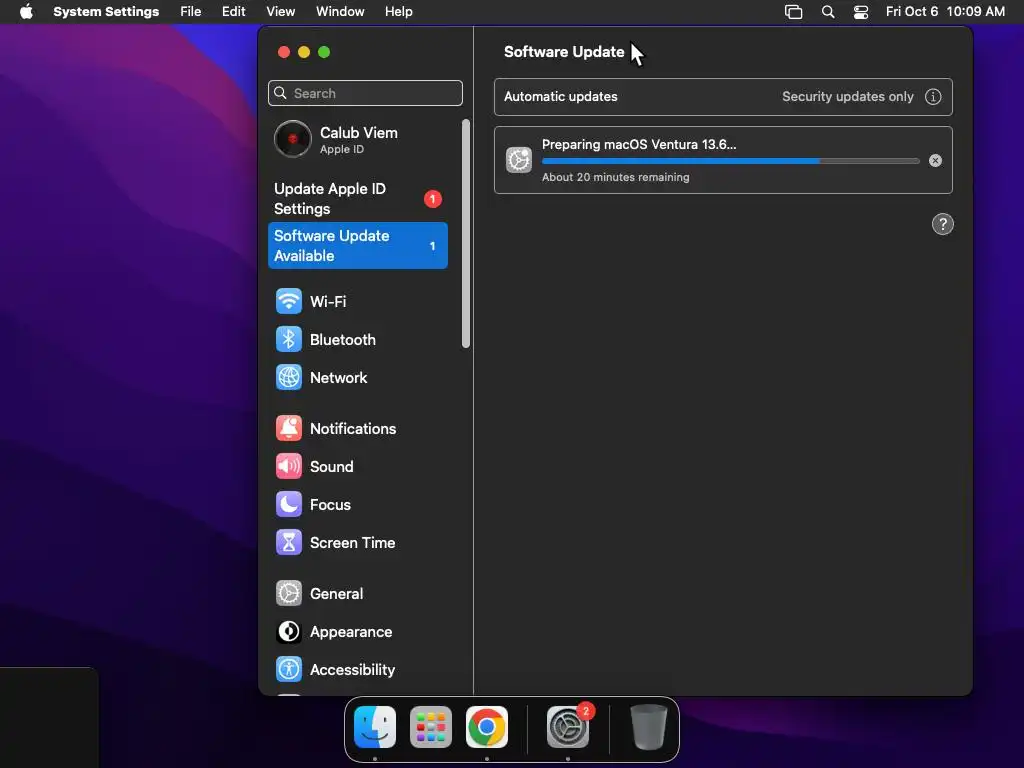Open the Wi-Fi settings icon
This screenshot has width=1024, height=768.
(x=289, y=301)
